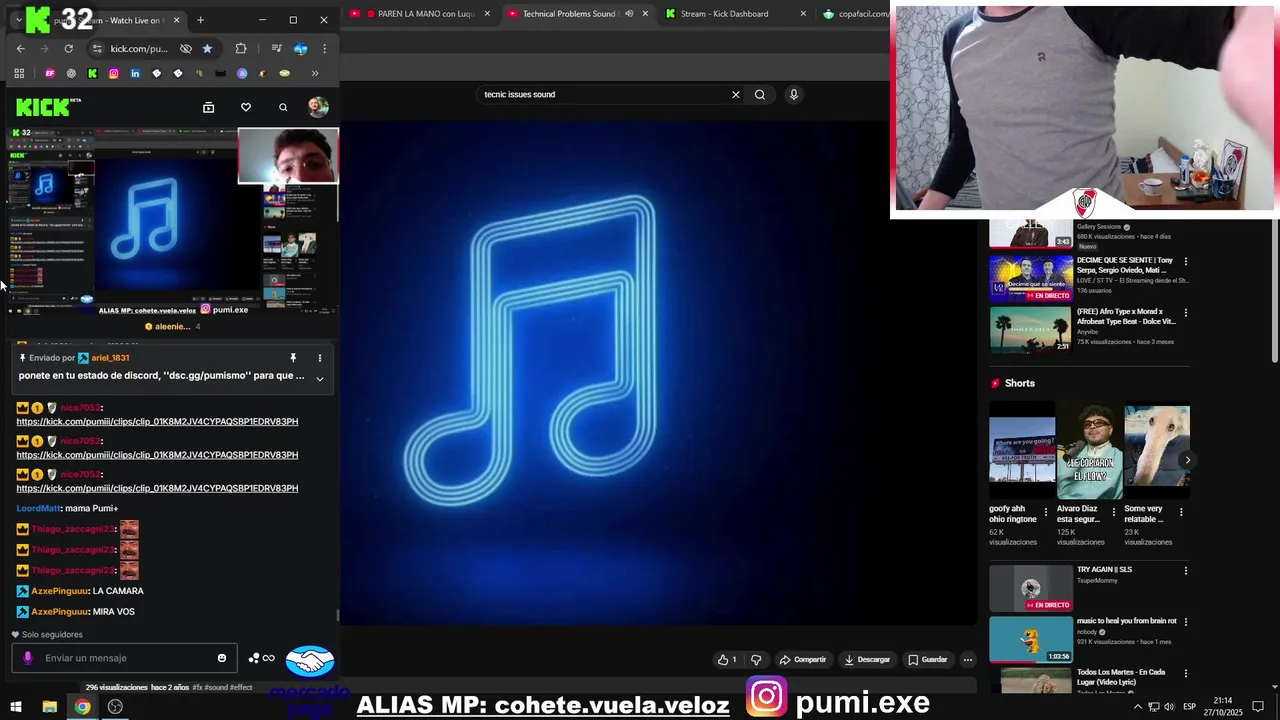Submit the YouTube search magnifier button

tap(760, 95)
